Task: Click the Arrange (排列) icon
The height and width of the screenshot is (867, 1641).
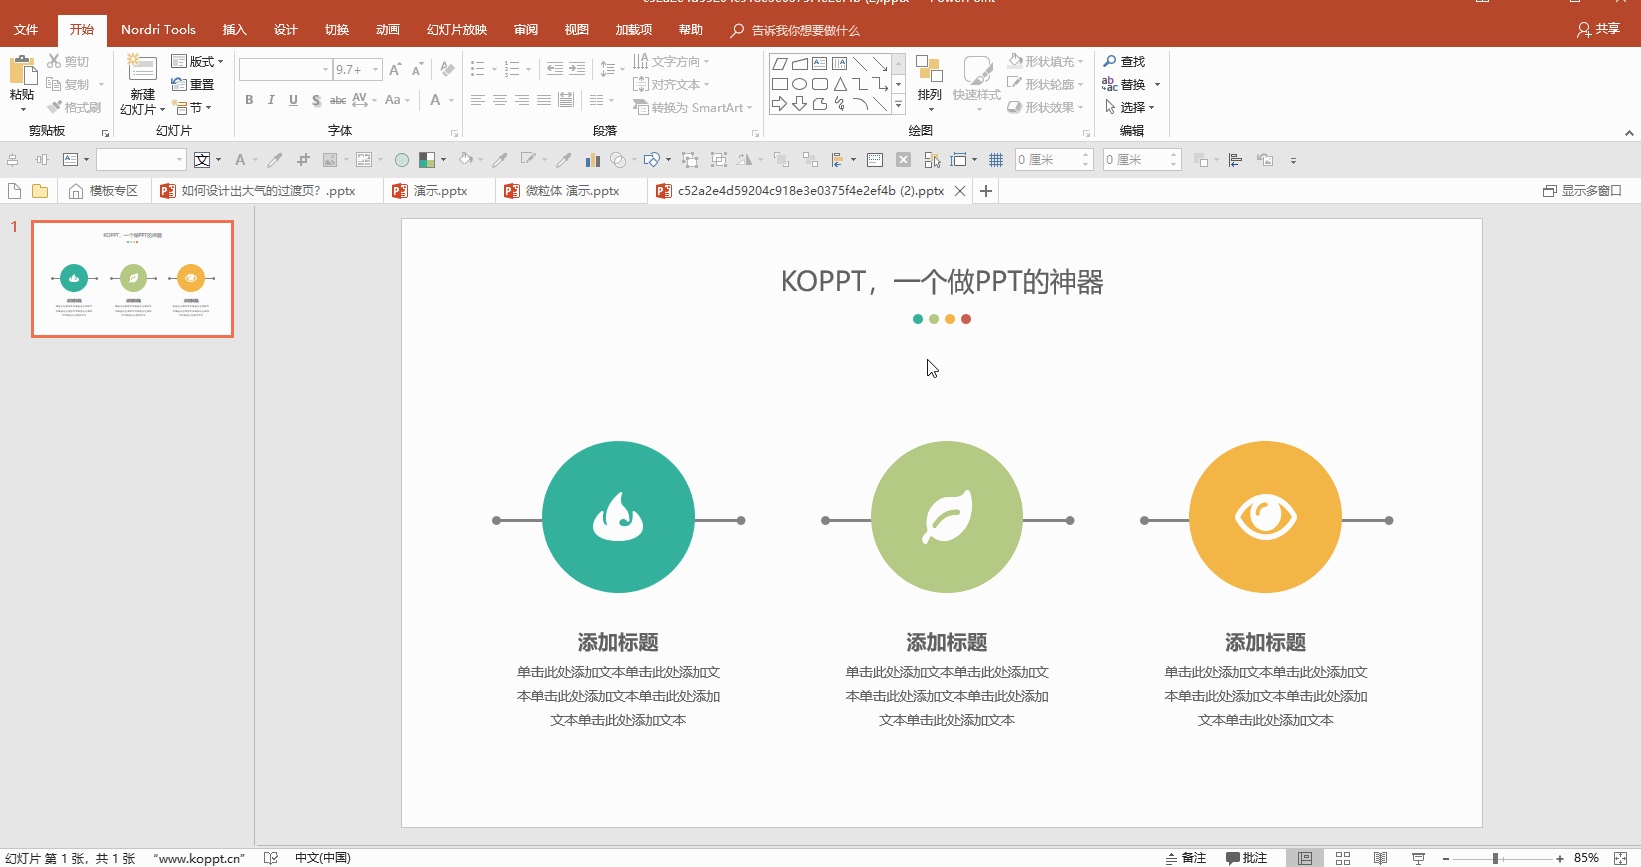Action: coord(929,70)
